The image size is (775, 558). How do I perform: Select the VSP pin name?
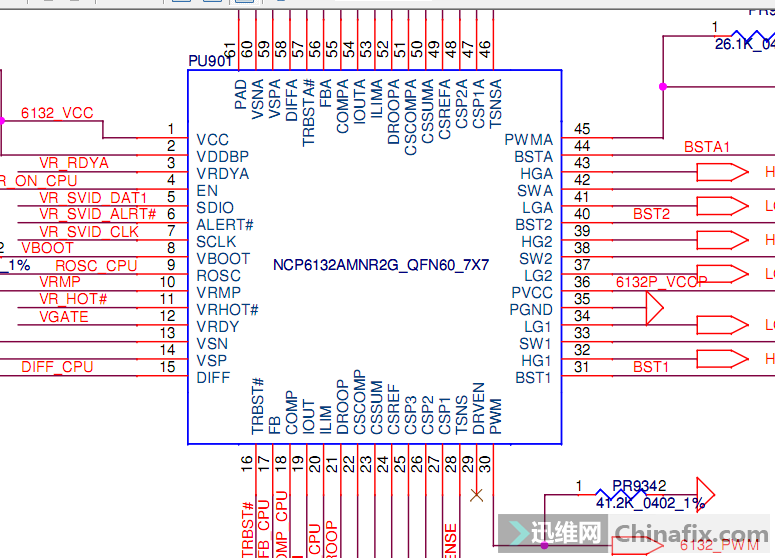(212, 361)
